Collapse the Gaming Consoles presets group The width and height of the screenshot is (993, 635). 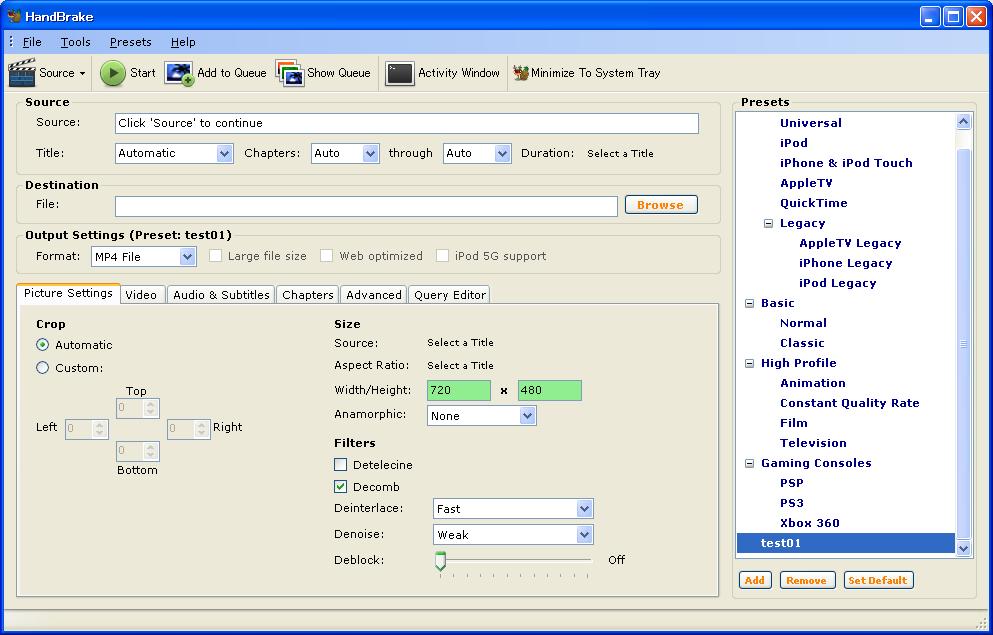[x=749, y=463]
